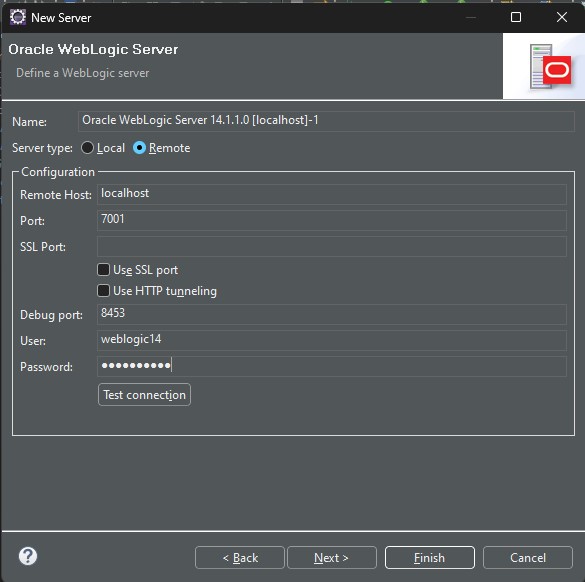585x582 pixels.
Task: Enable the Use SSL port checkbox
Action: (x=103, y=269)
